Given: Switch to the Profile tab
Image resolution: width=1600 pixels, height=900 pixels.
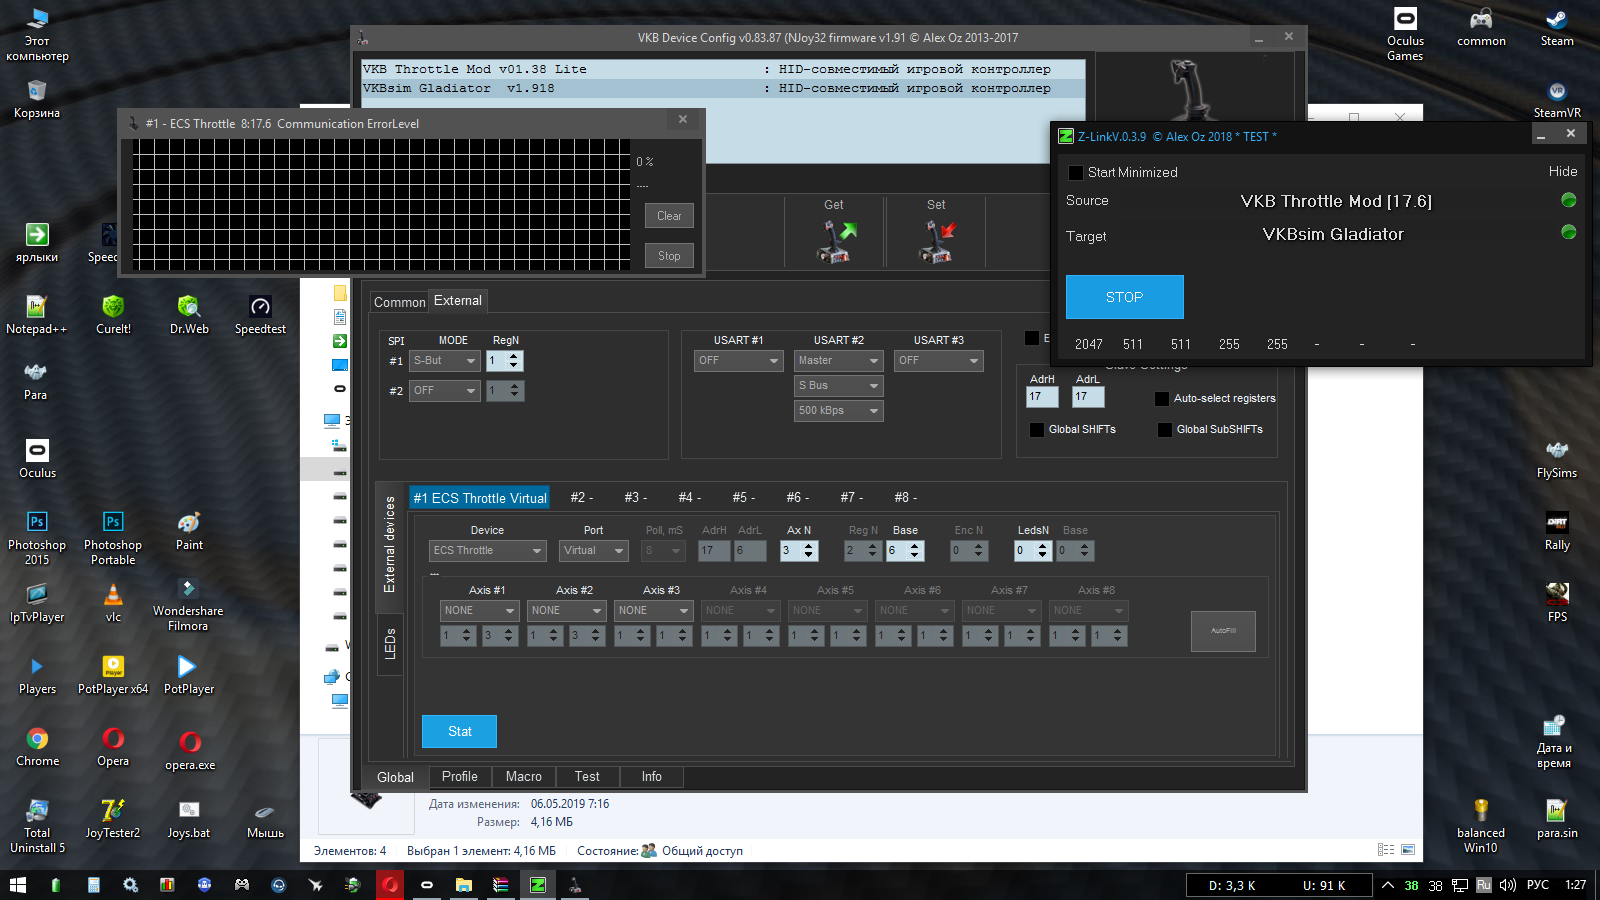Looking at the screenshot, I should (x=460, y=777).
